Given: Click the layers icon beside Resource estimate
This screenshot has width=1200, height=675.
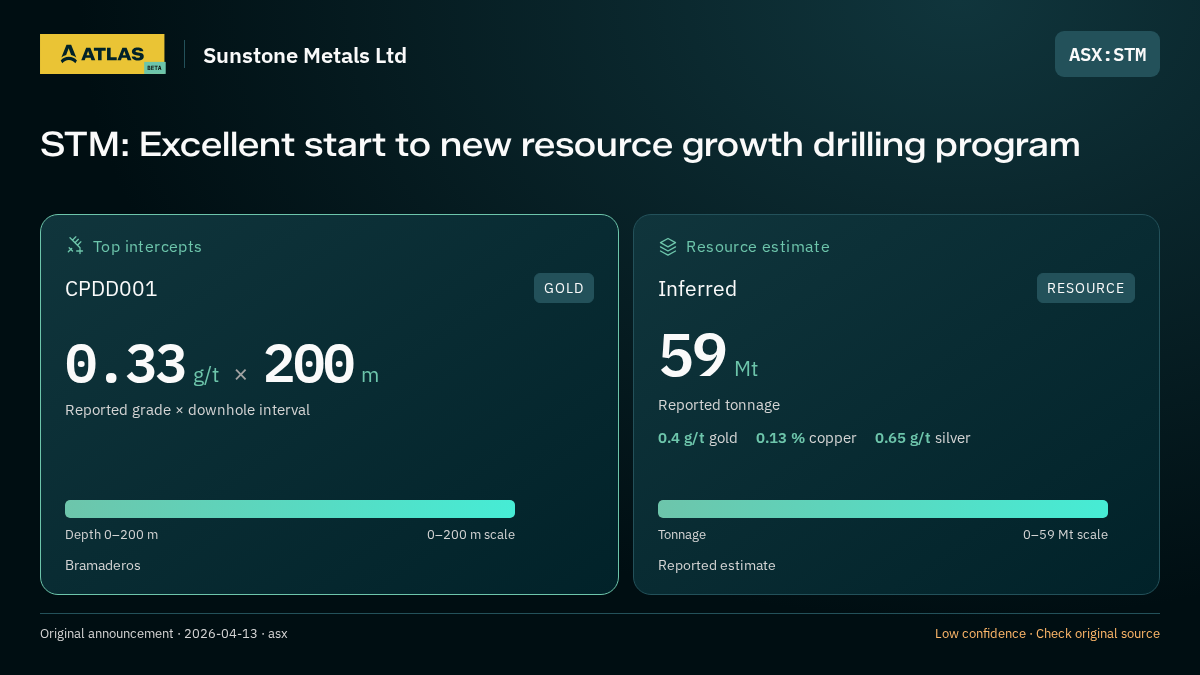Looking at the screenshot, I should [668, 246].
